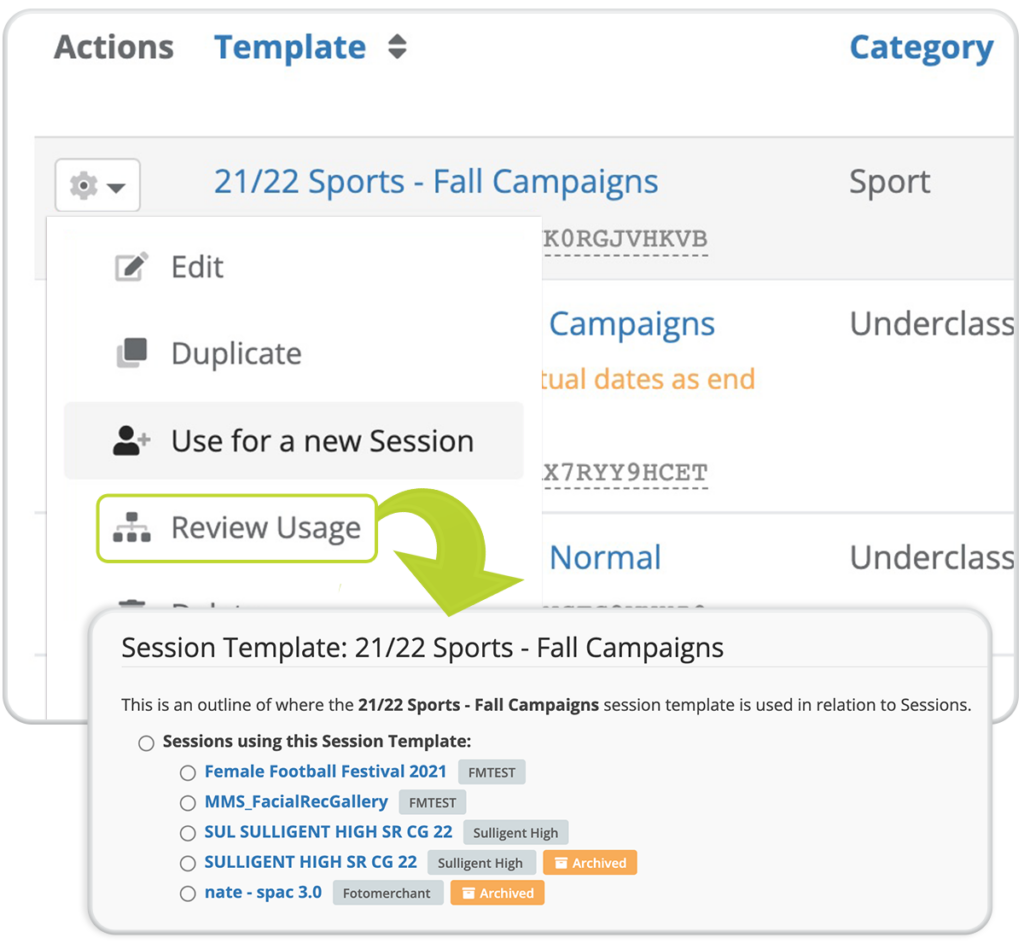Select radio for Female Football Festival 2021
The width and height of the screenshot is (1024, 949).
[x=188, y=773]
